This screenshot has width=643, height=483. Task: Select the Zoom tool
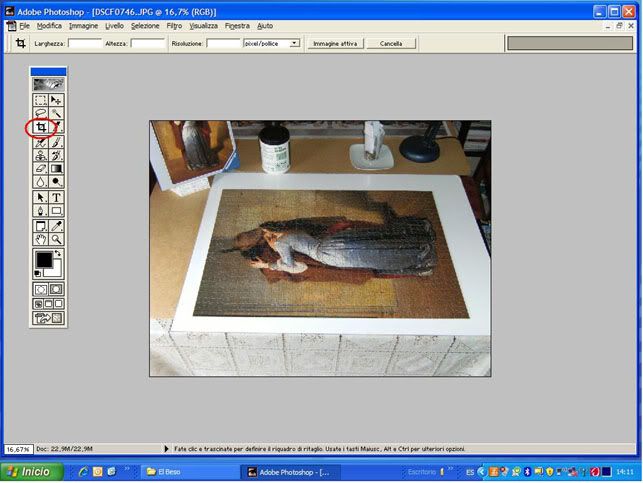pyautogui.click(x=56, y=239)
